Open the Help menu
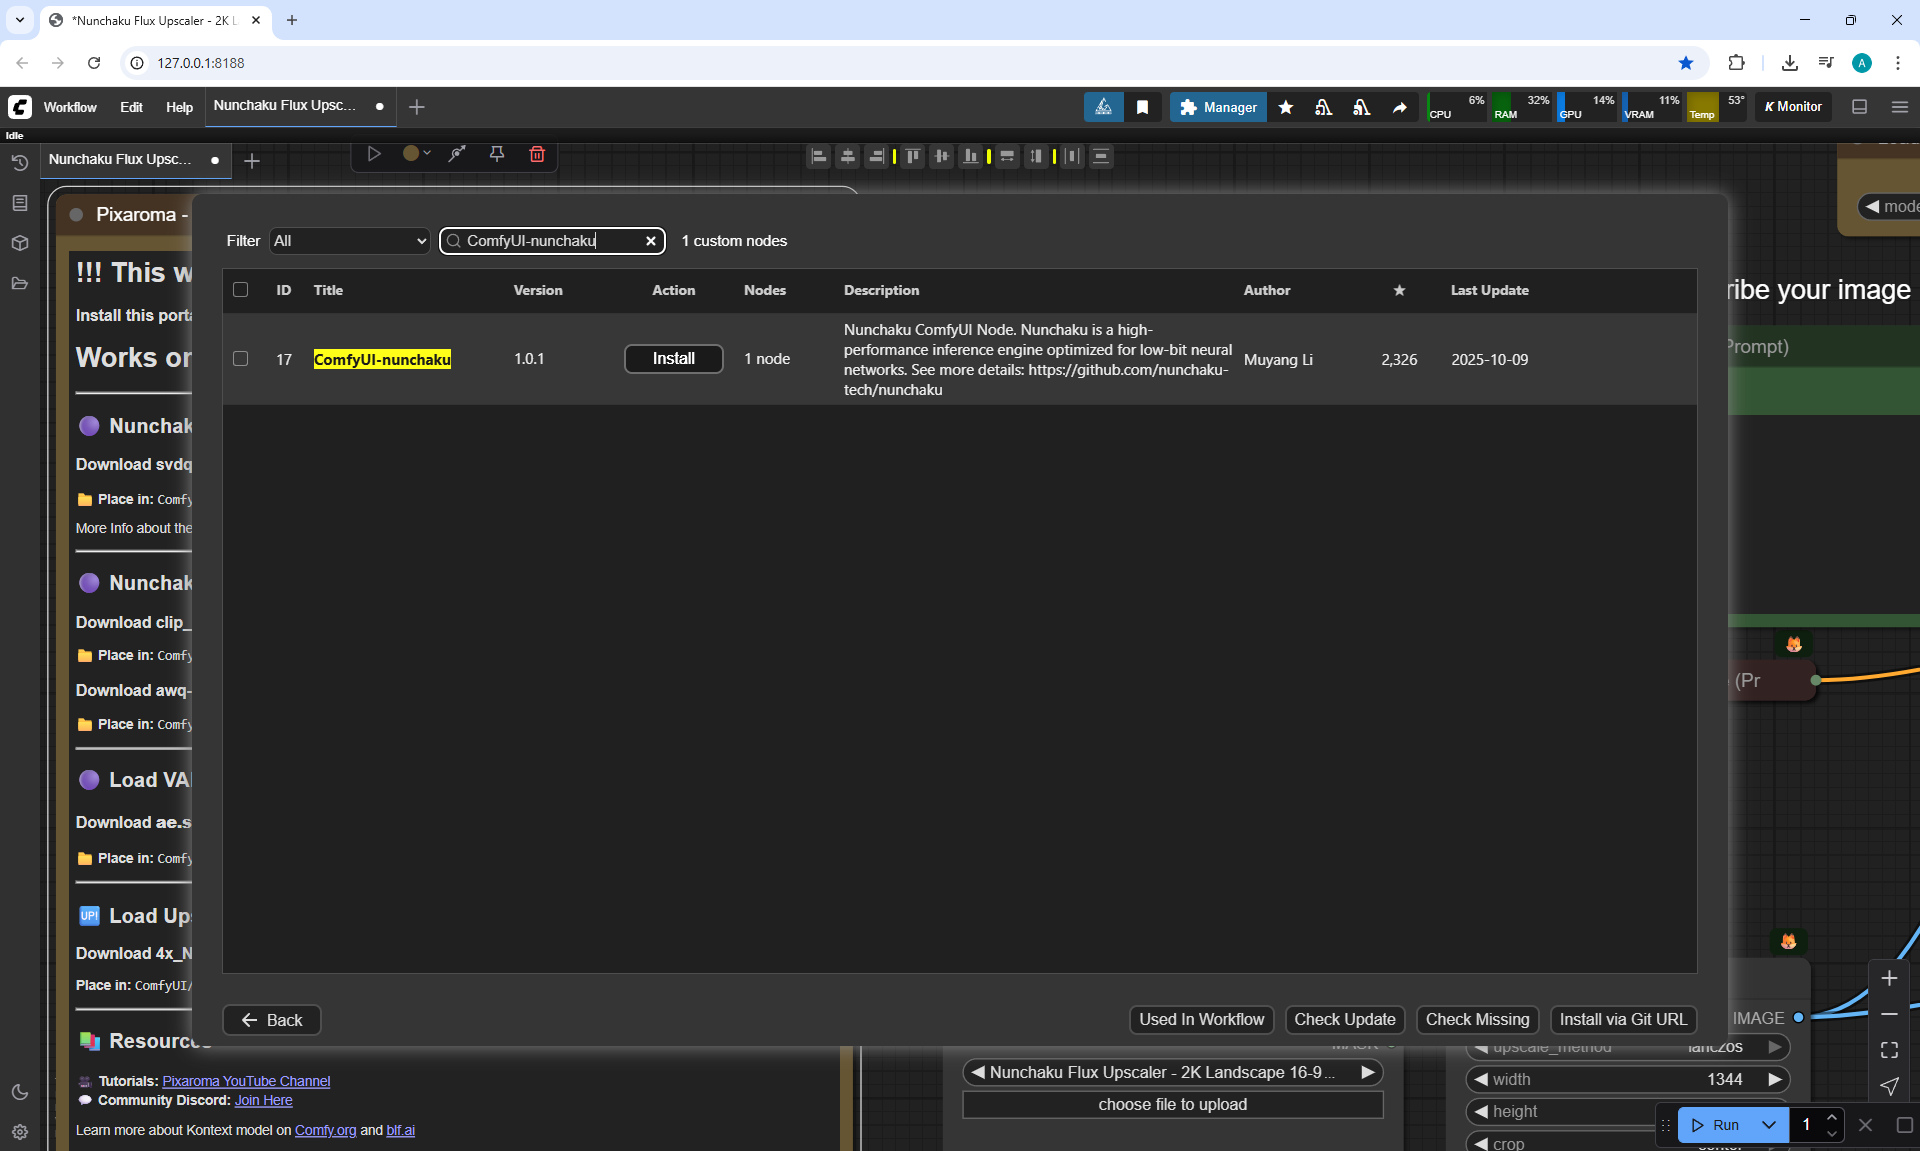Viewport: 1920px width, 1151px height. click(179, 107)
